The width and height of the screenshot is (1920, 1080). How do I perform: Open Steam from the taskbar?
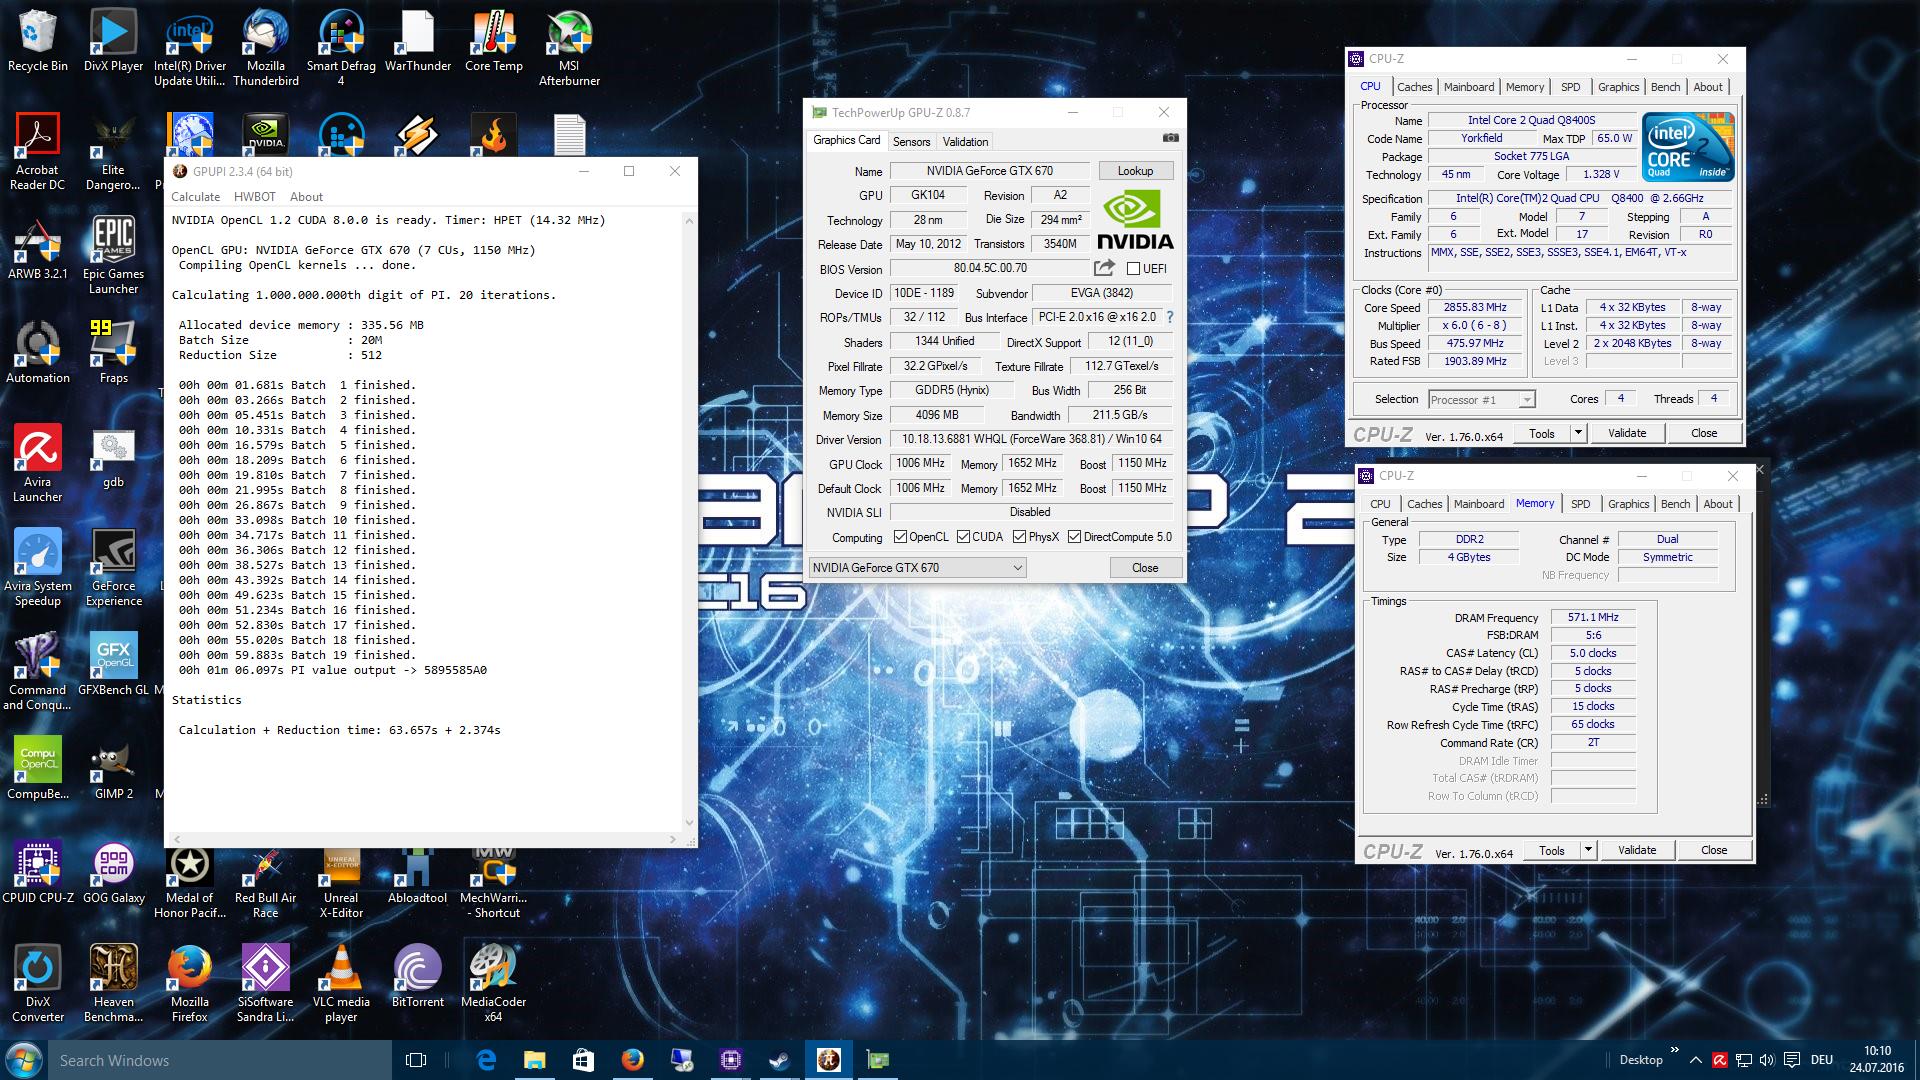pos(779,1060)
